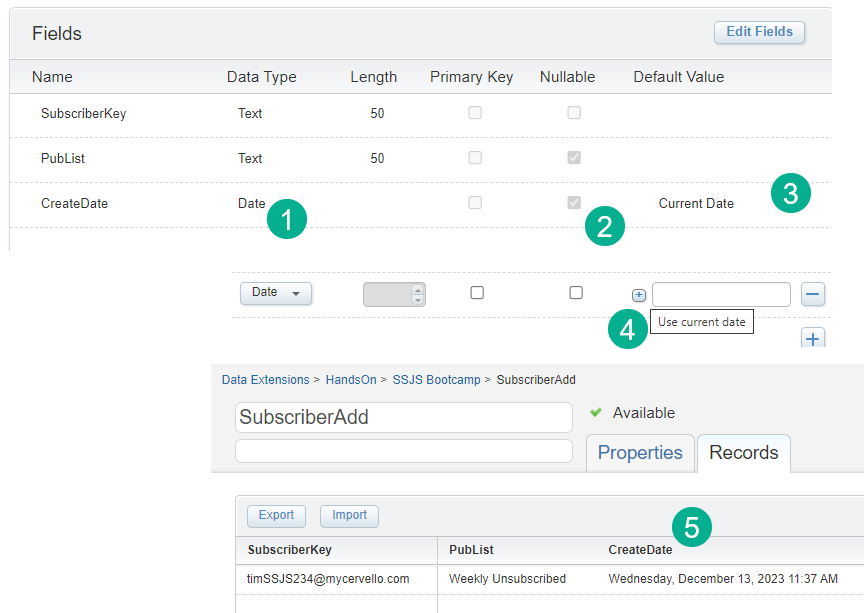Screen dimensions: 864x613
Task: Click the green number 3 marker
Action: [x=791, y=193]
